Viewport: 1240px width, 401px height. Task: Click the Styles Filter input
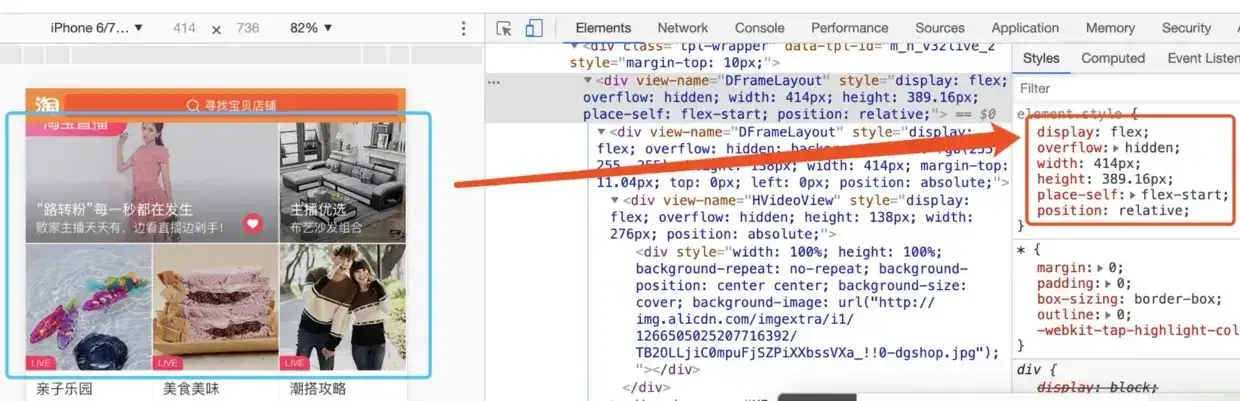tap(1127, 88)
